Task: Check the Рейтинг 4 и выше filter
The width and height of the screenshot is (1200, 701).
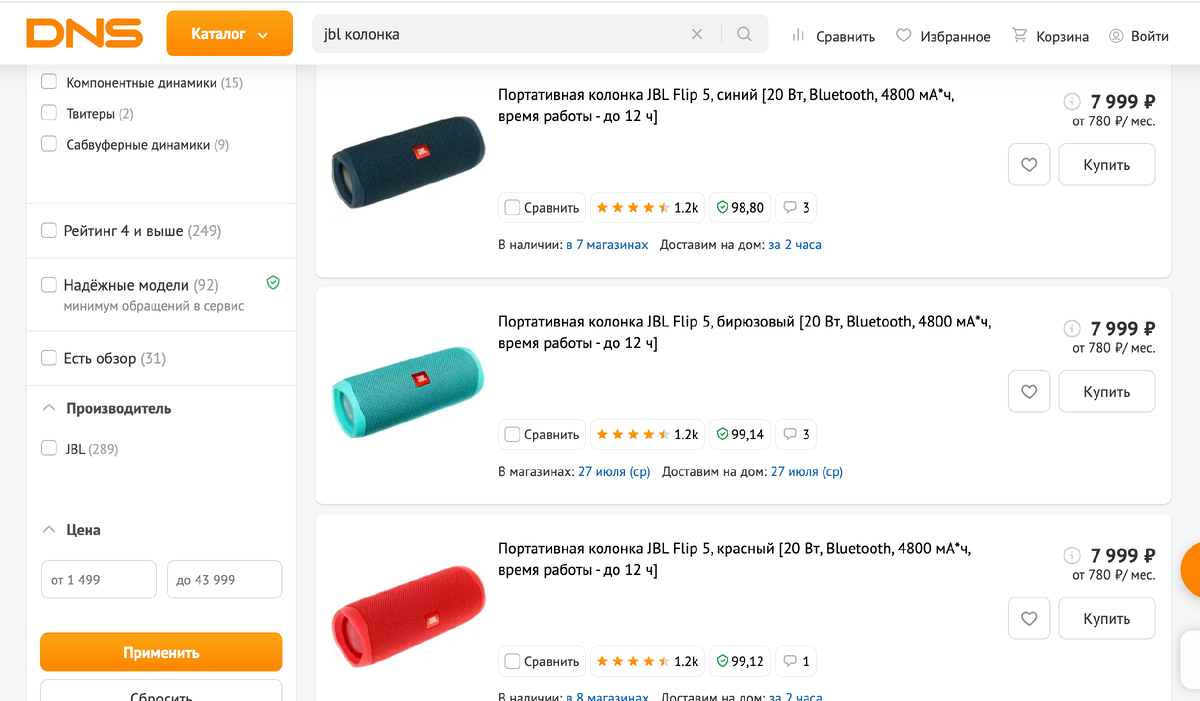Action: (x=48, y=230)
